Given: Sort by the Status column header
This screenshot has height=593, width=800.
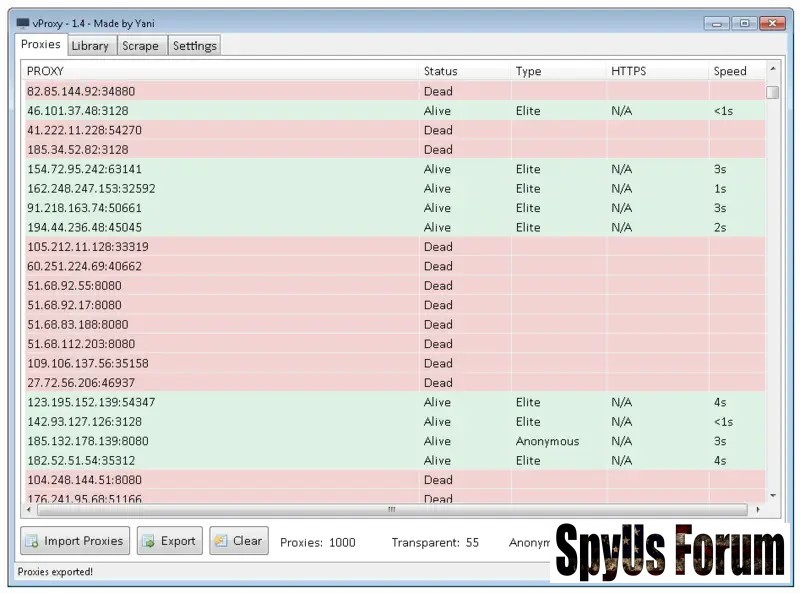Looking at the screenshot, I should pos(440,71).
